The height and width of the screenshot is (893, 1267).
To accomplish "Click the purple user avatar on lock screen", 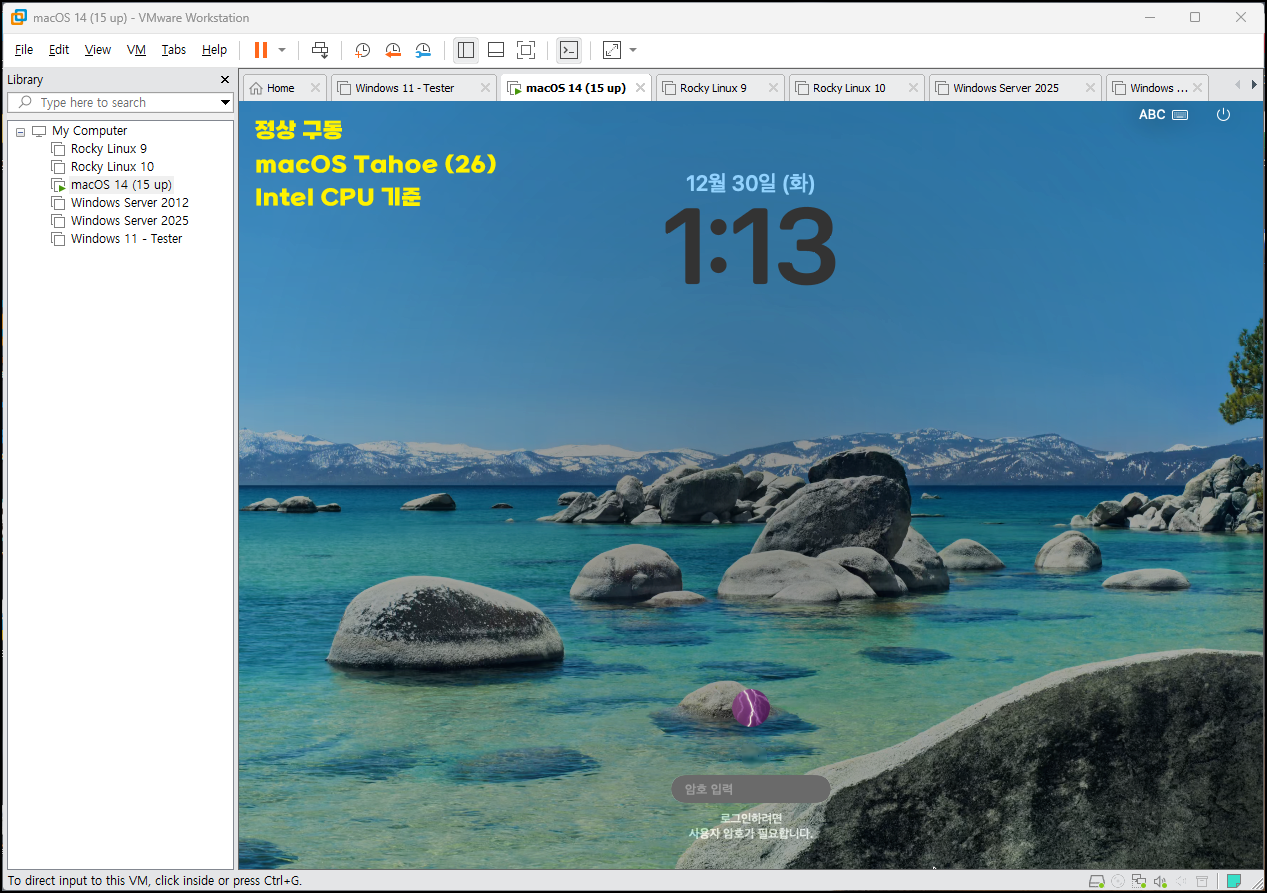I will (751, 707).
